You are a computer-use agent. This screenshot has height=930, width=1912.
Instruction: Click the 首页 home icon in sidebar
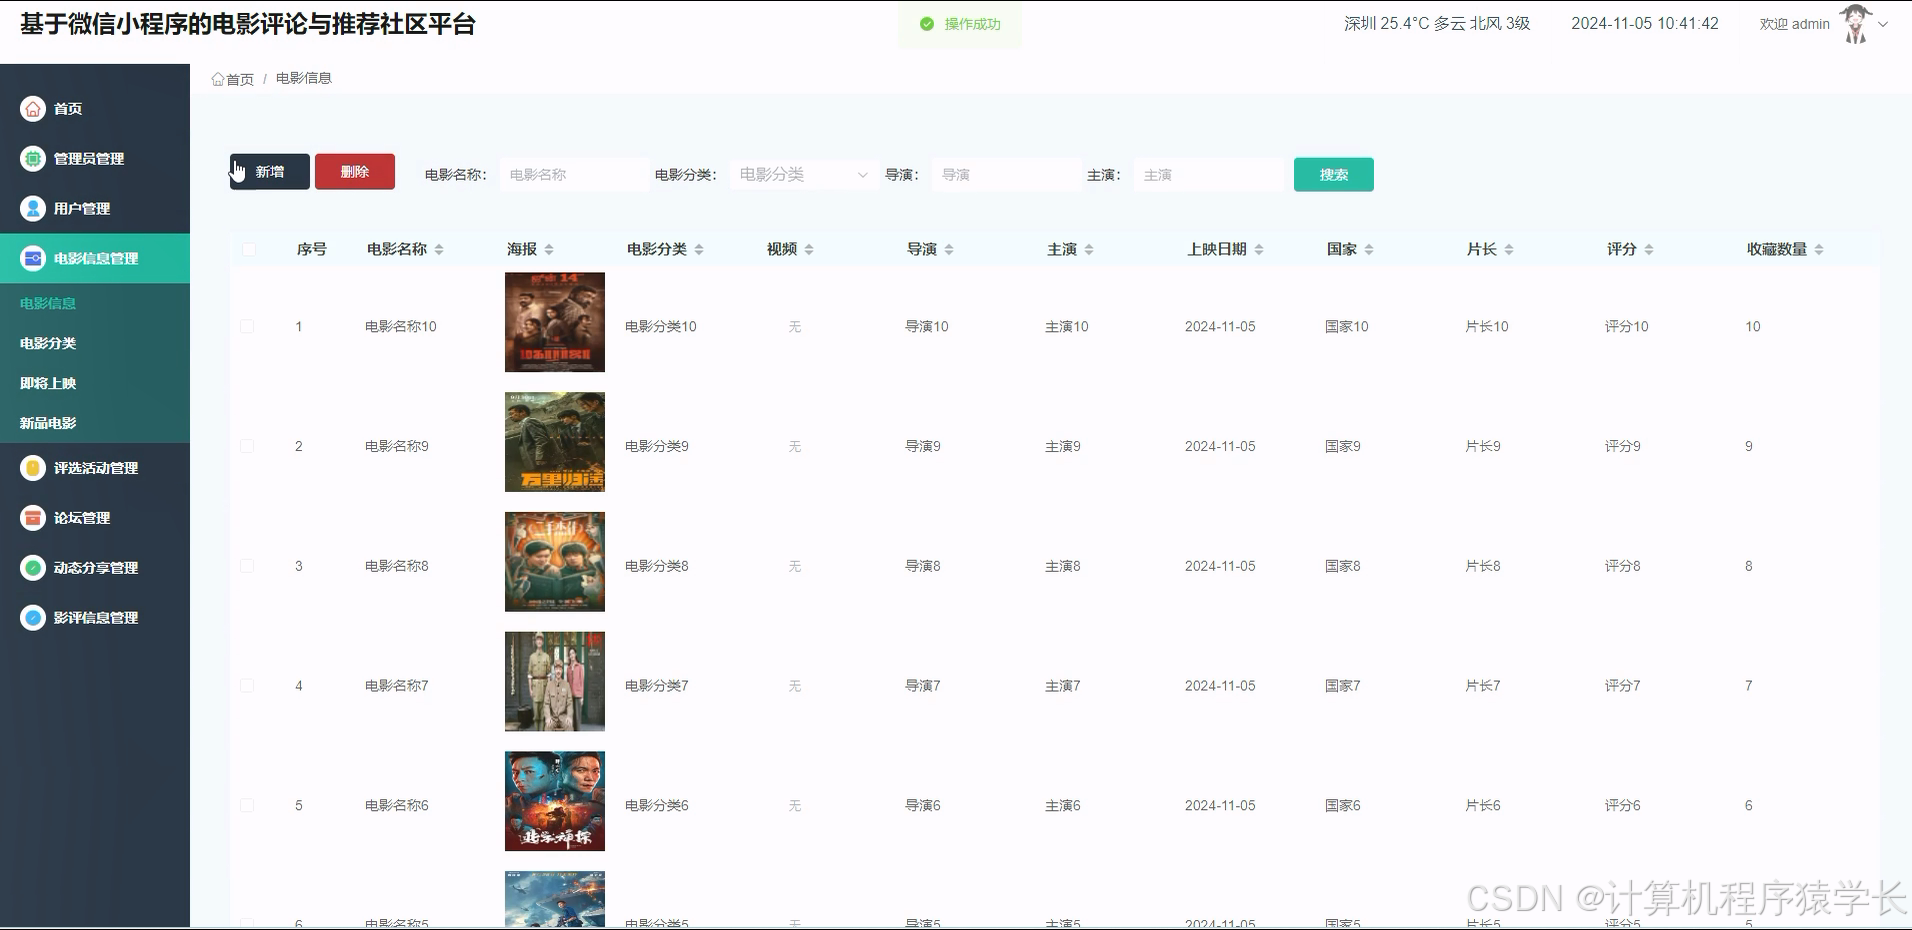pyautogui.click(x=33, y=108)
